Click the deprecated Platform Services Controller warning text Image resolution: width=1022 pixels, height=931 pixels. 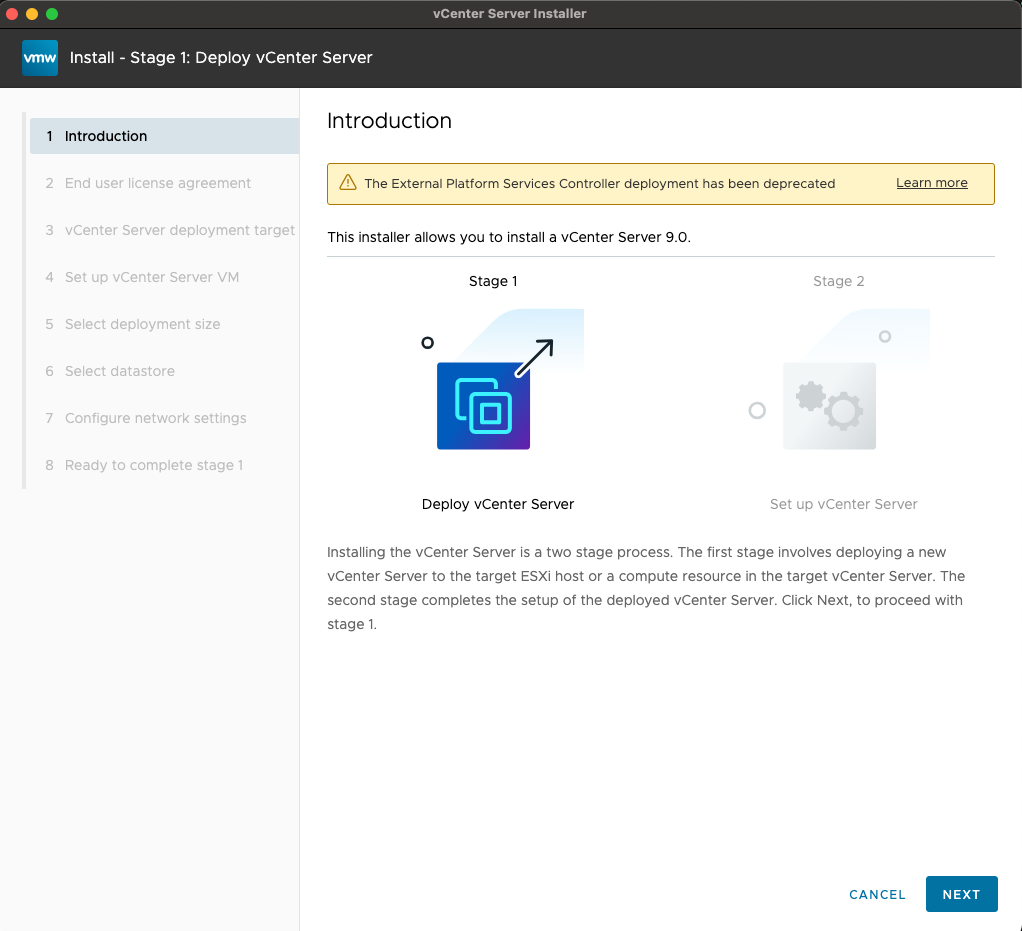(600, 183)
